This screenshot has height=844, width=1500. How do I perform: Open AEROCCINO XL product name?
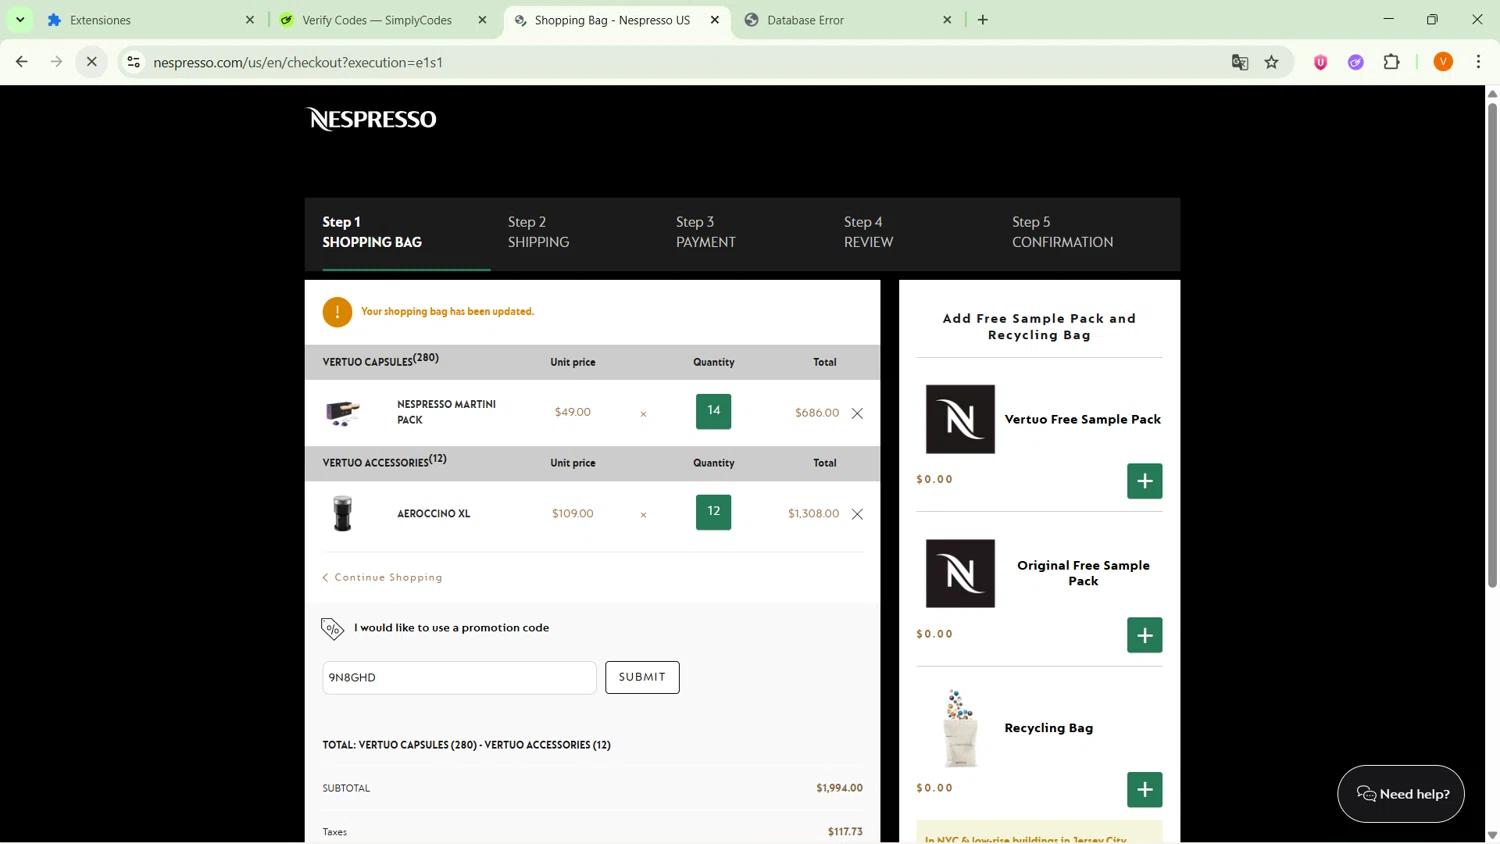433,514
